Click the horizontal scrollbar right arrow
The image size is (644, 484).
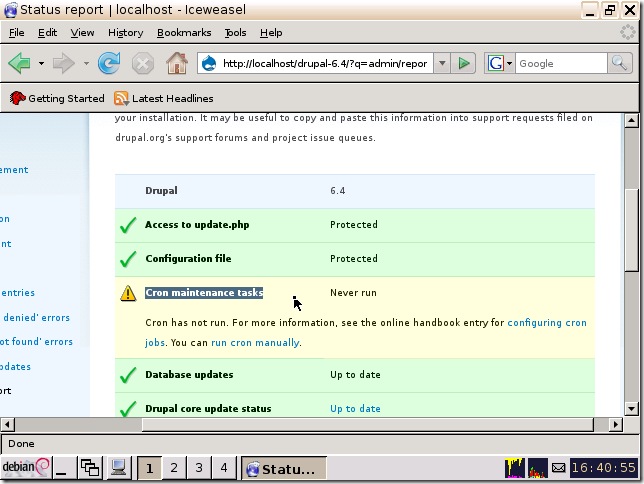[x=615, y=424]
